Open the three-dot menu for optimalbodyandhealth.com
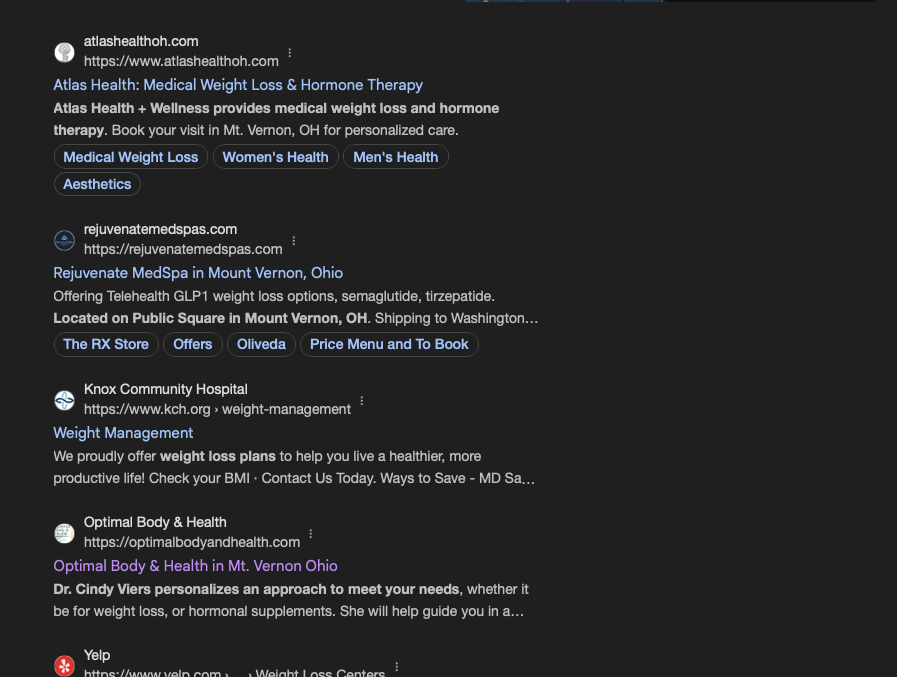This screenshot has width=897, height=677. (x=311, y=534)
